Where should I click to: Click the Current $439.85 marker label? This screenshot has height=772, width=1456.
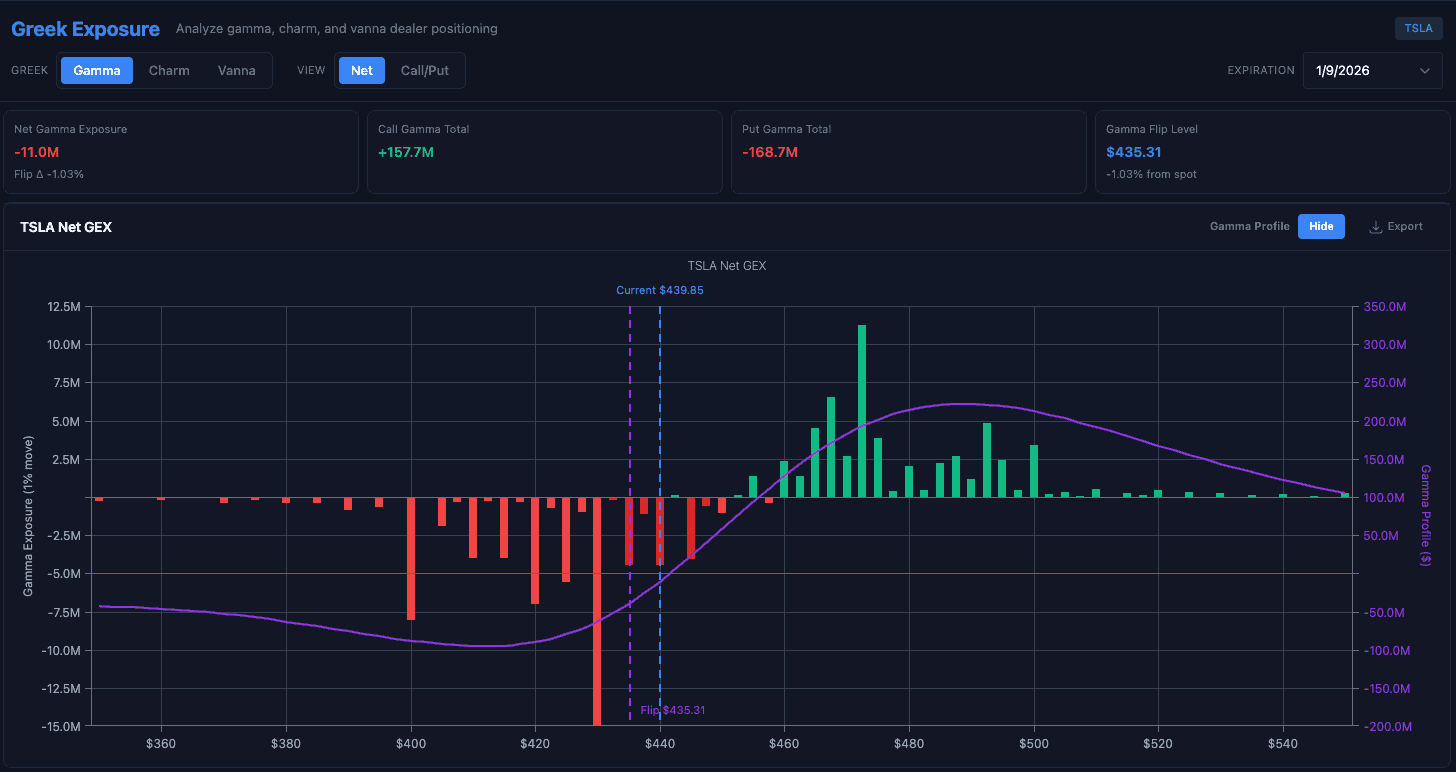click(660, 290)
